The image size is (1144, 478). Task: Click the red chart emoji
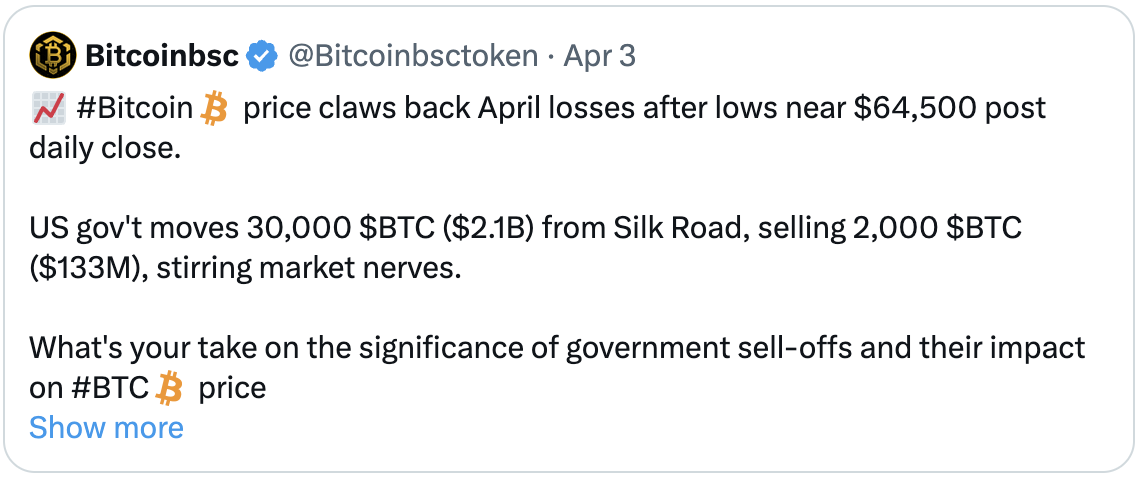click(49, 109)
